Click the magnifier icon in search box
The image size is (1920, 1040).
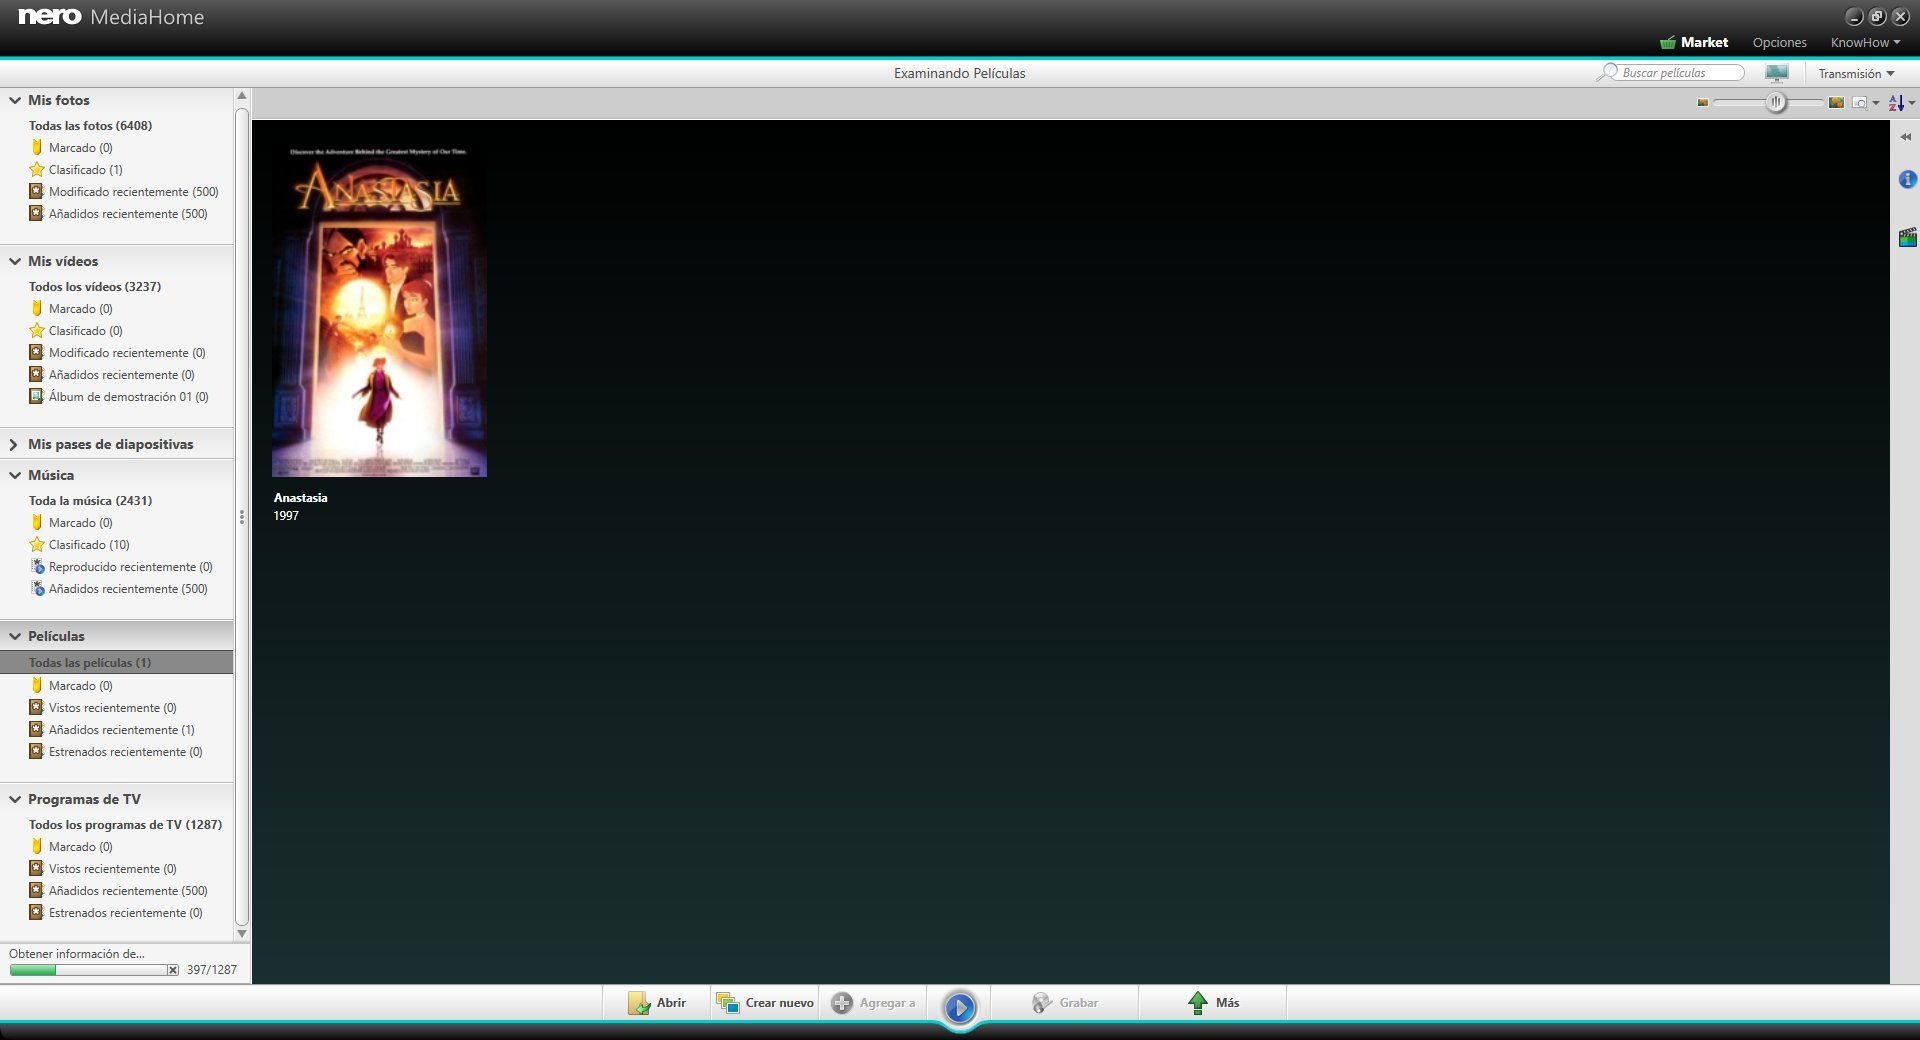point(1607,72)
